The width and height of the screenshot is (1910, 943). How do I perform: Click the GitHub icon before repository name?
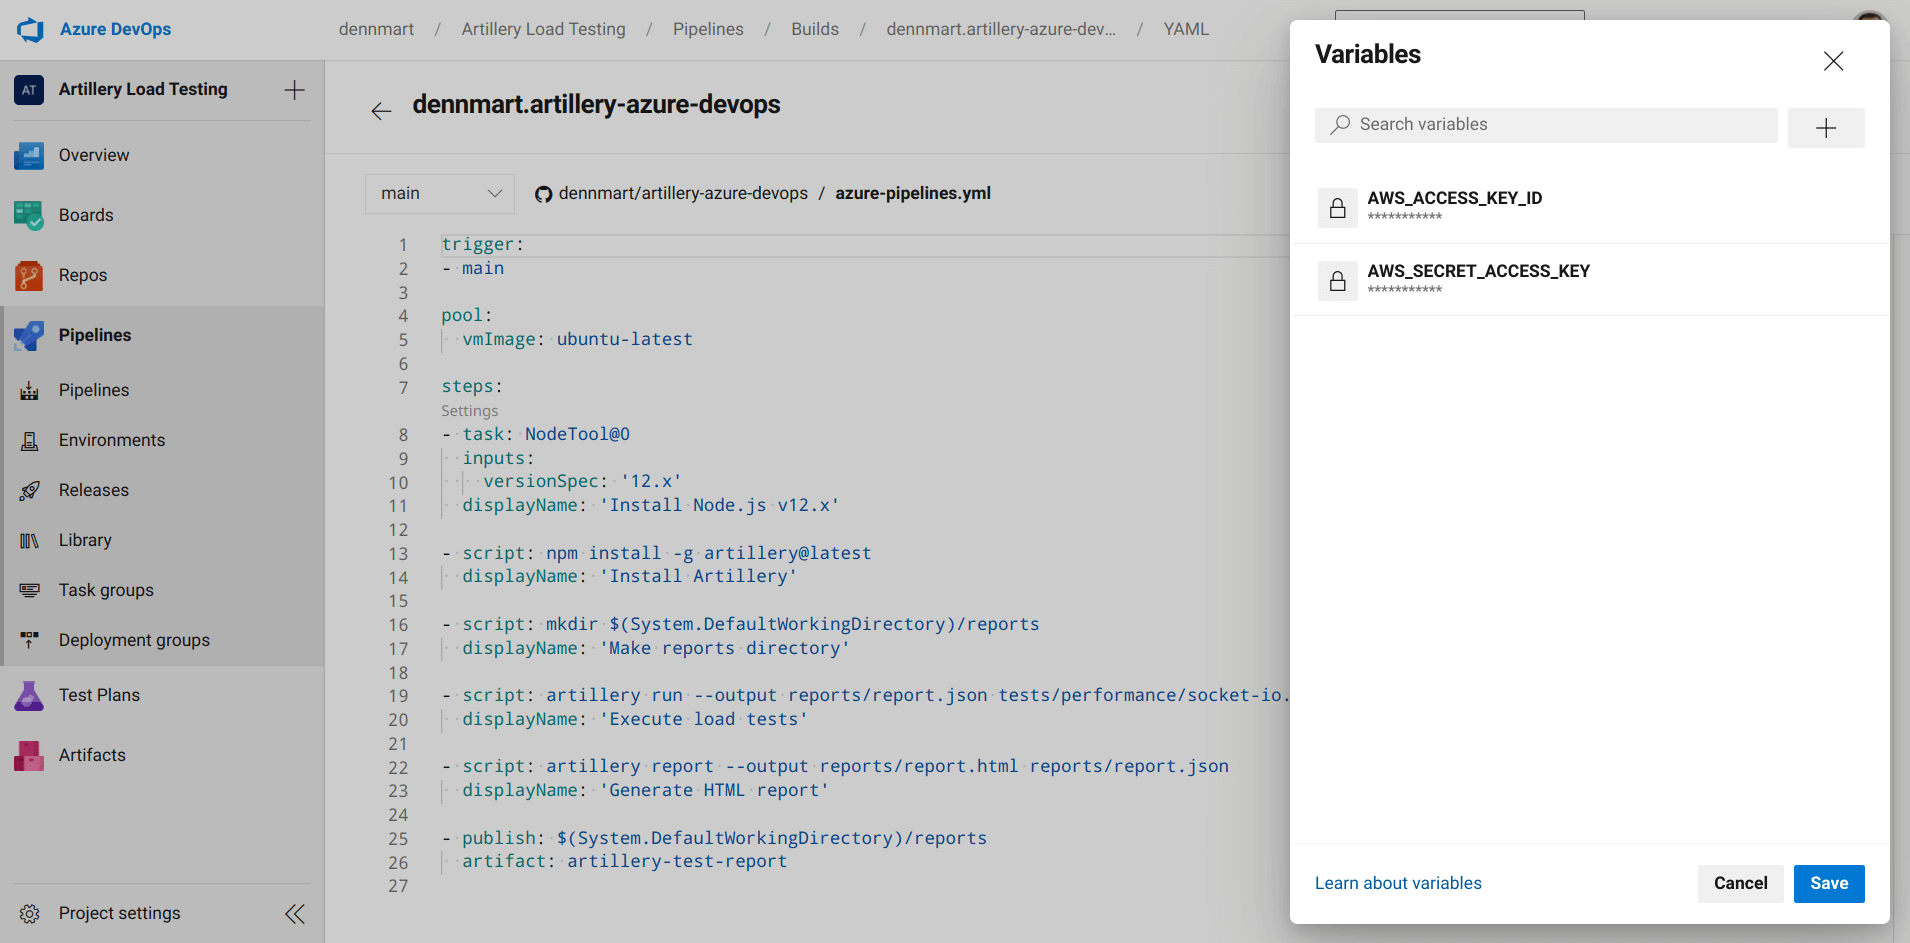tap(543, 194)
